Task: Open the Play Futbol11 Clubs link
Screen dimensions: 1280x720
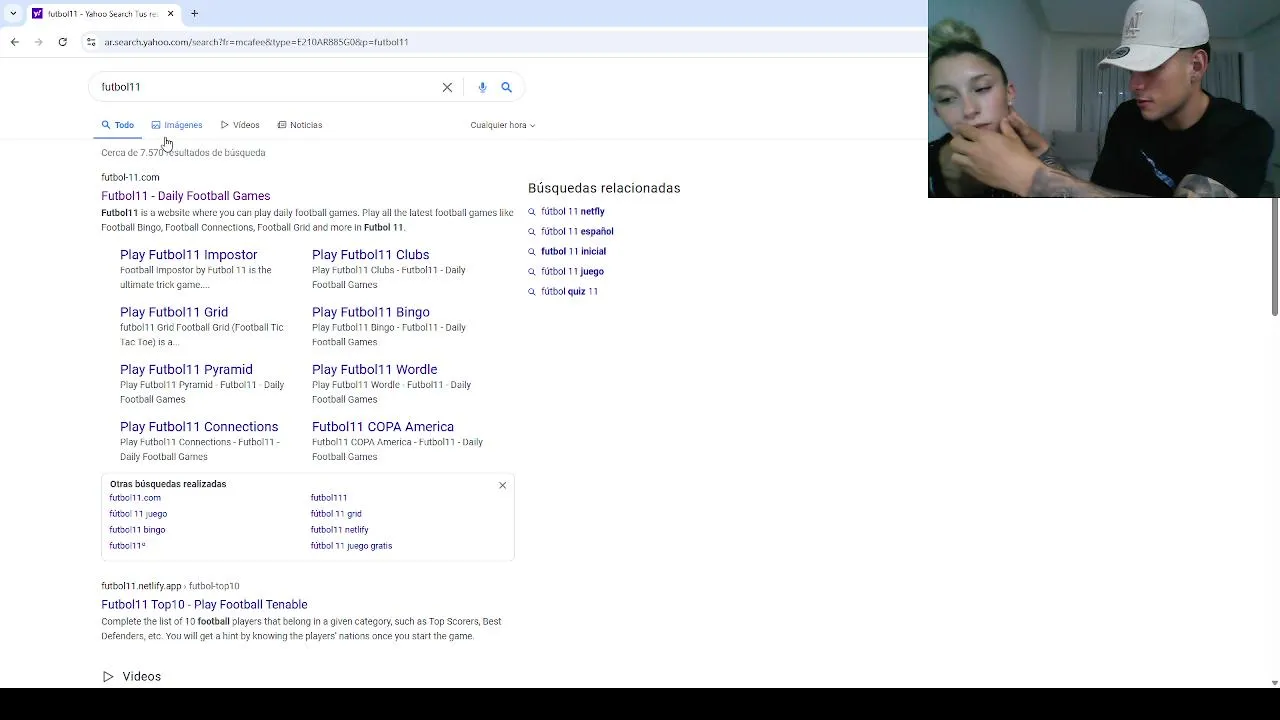Action: click(370, 255)
